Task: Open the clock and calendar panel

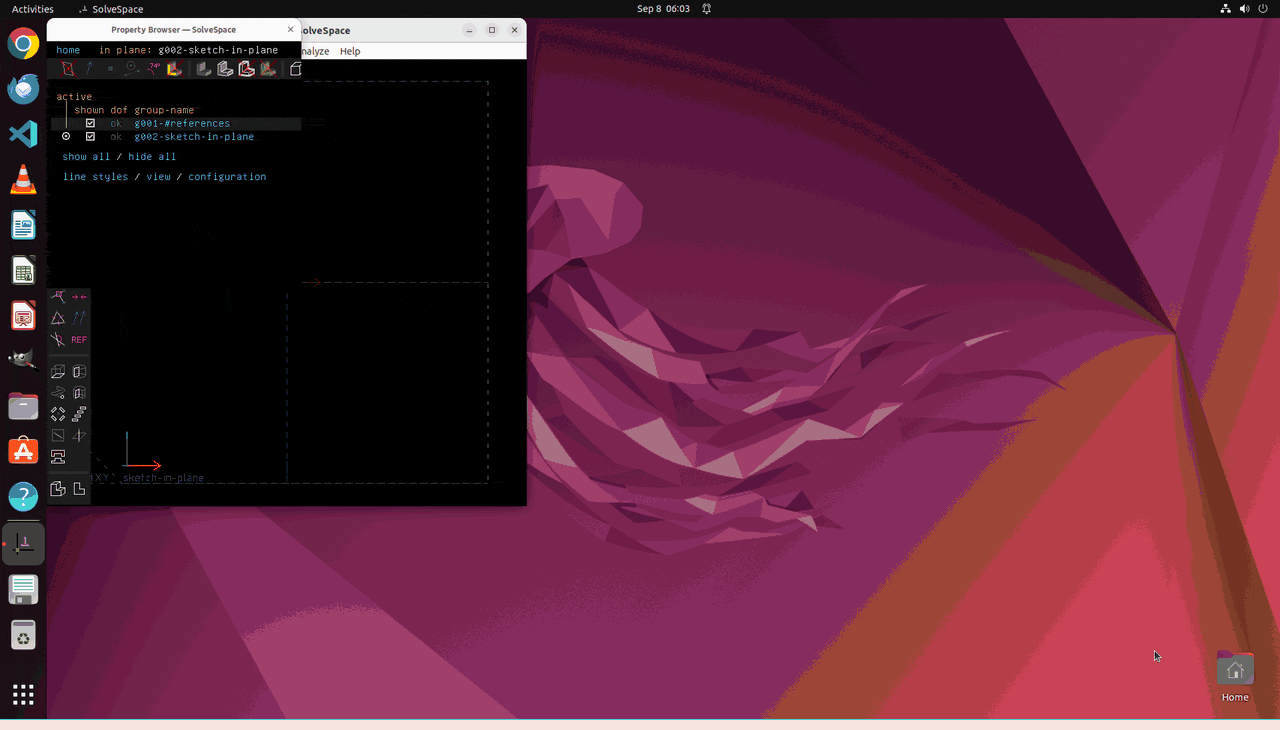Action: [664, 9]
